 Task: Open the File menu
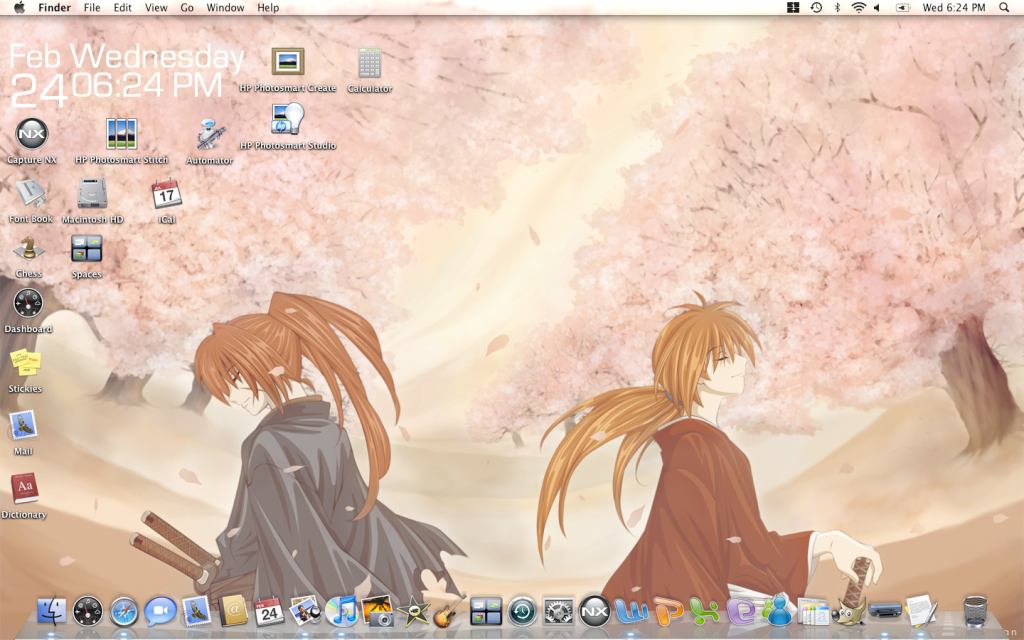[x=92, y=8]
